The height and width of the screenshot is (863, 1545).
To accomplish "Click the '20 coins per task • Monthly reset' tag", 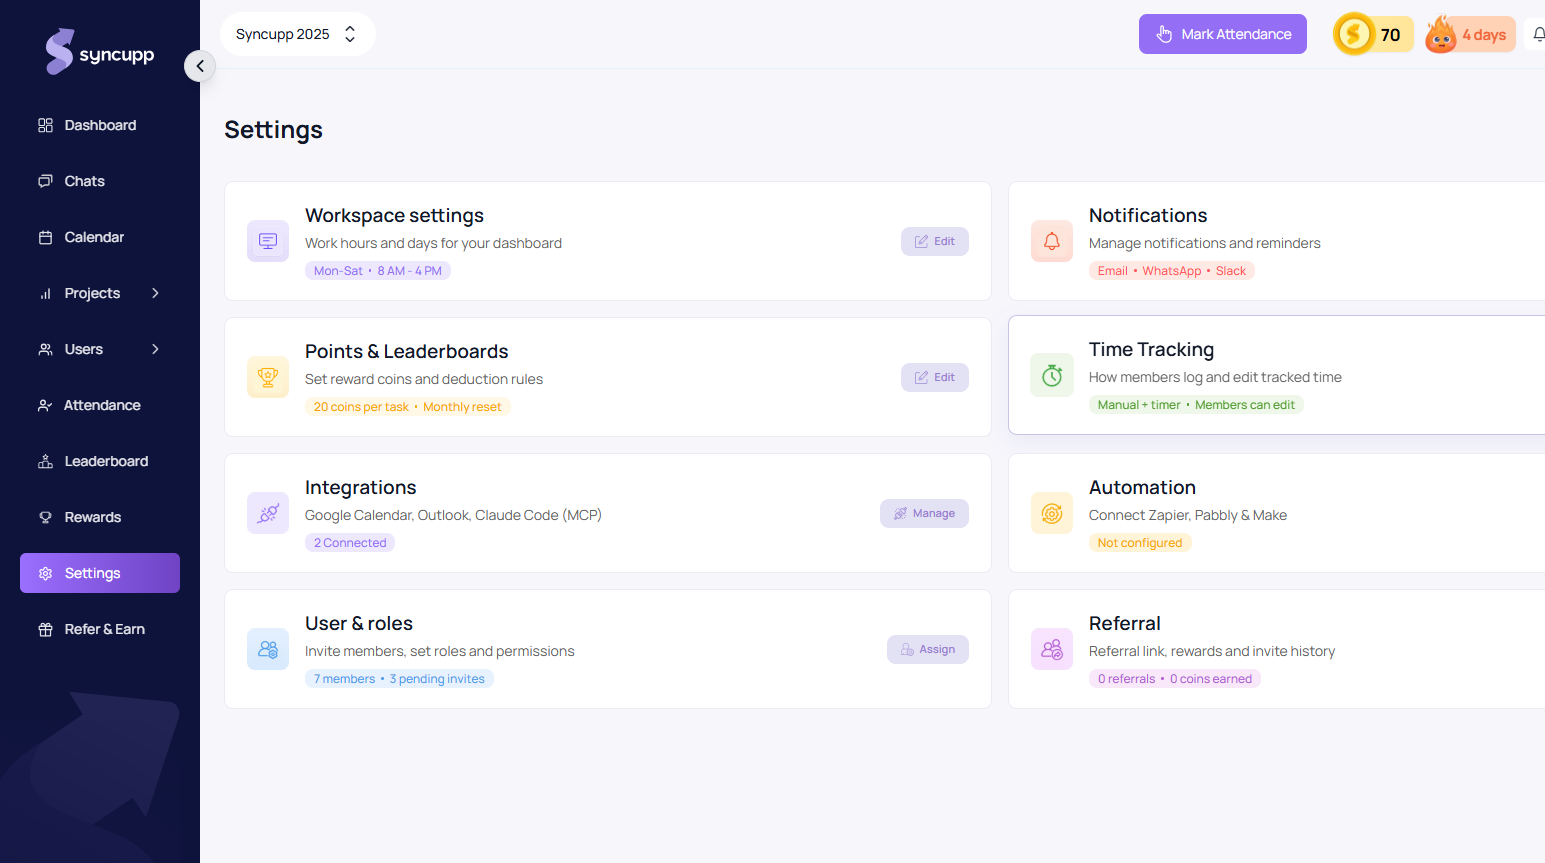I will point(408,407).
